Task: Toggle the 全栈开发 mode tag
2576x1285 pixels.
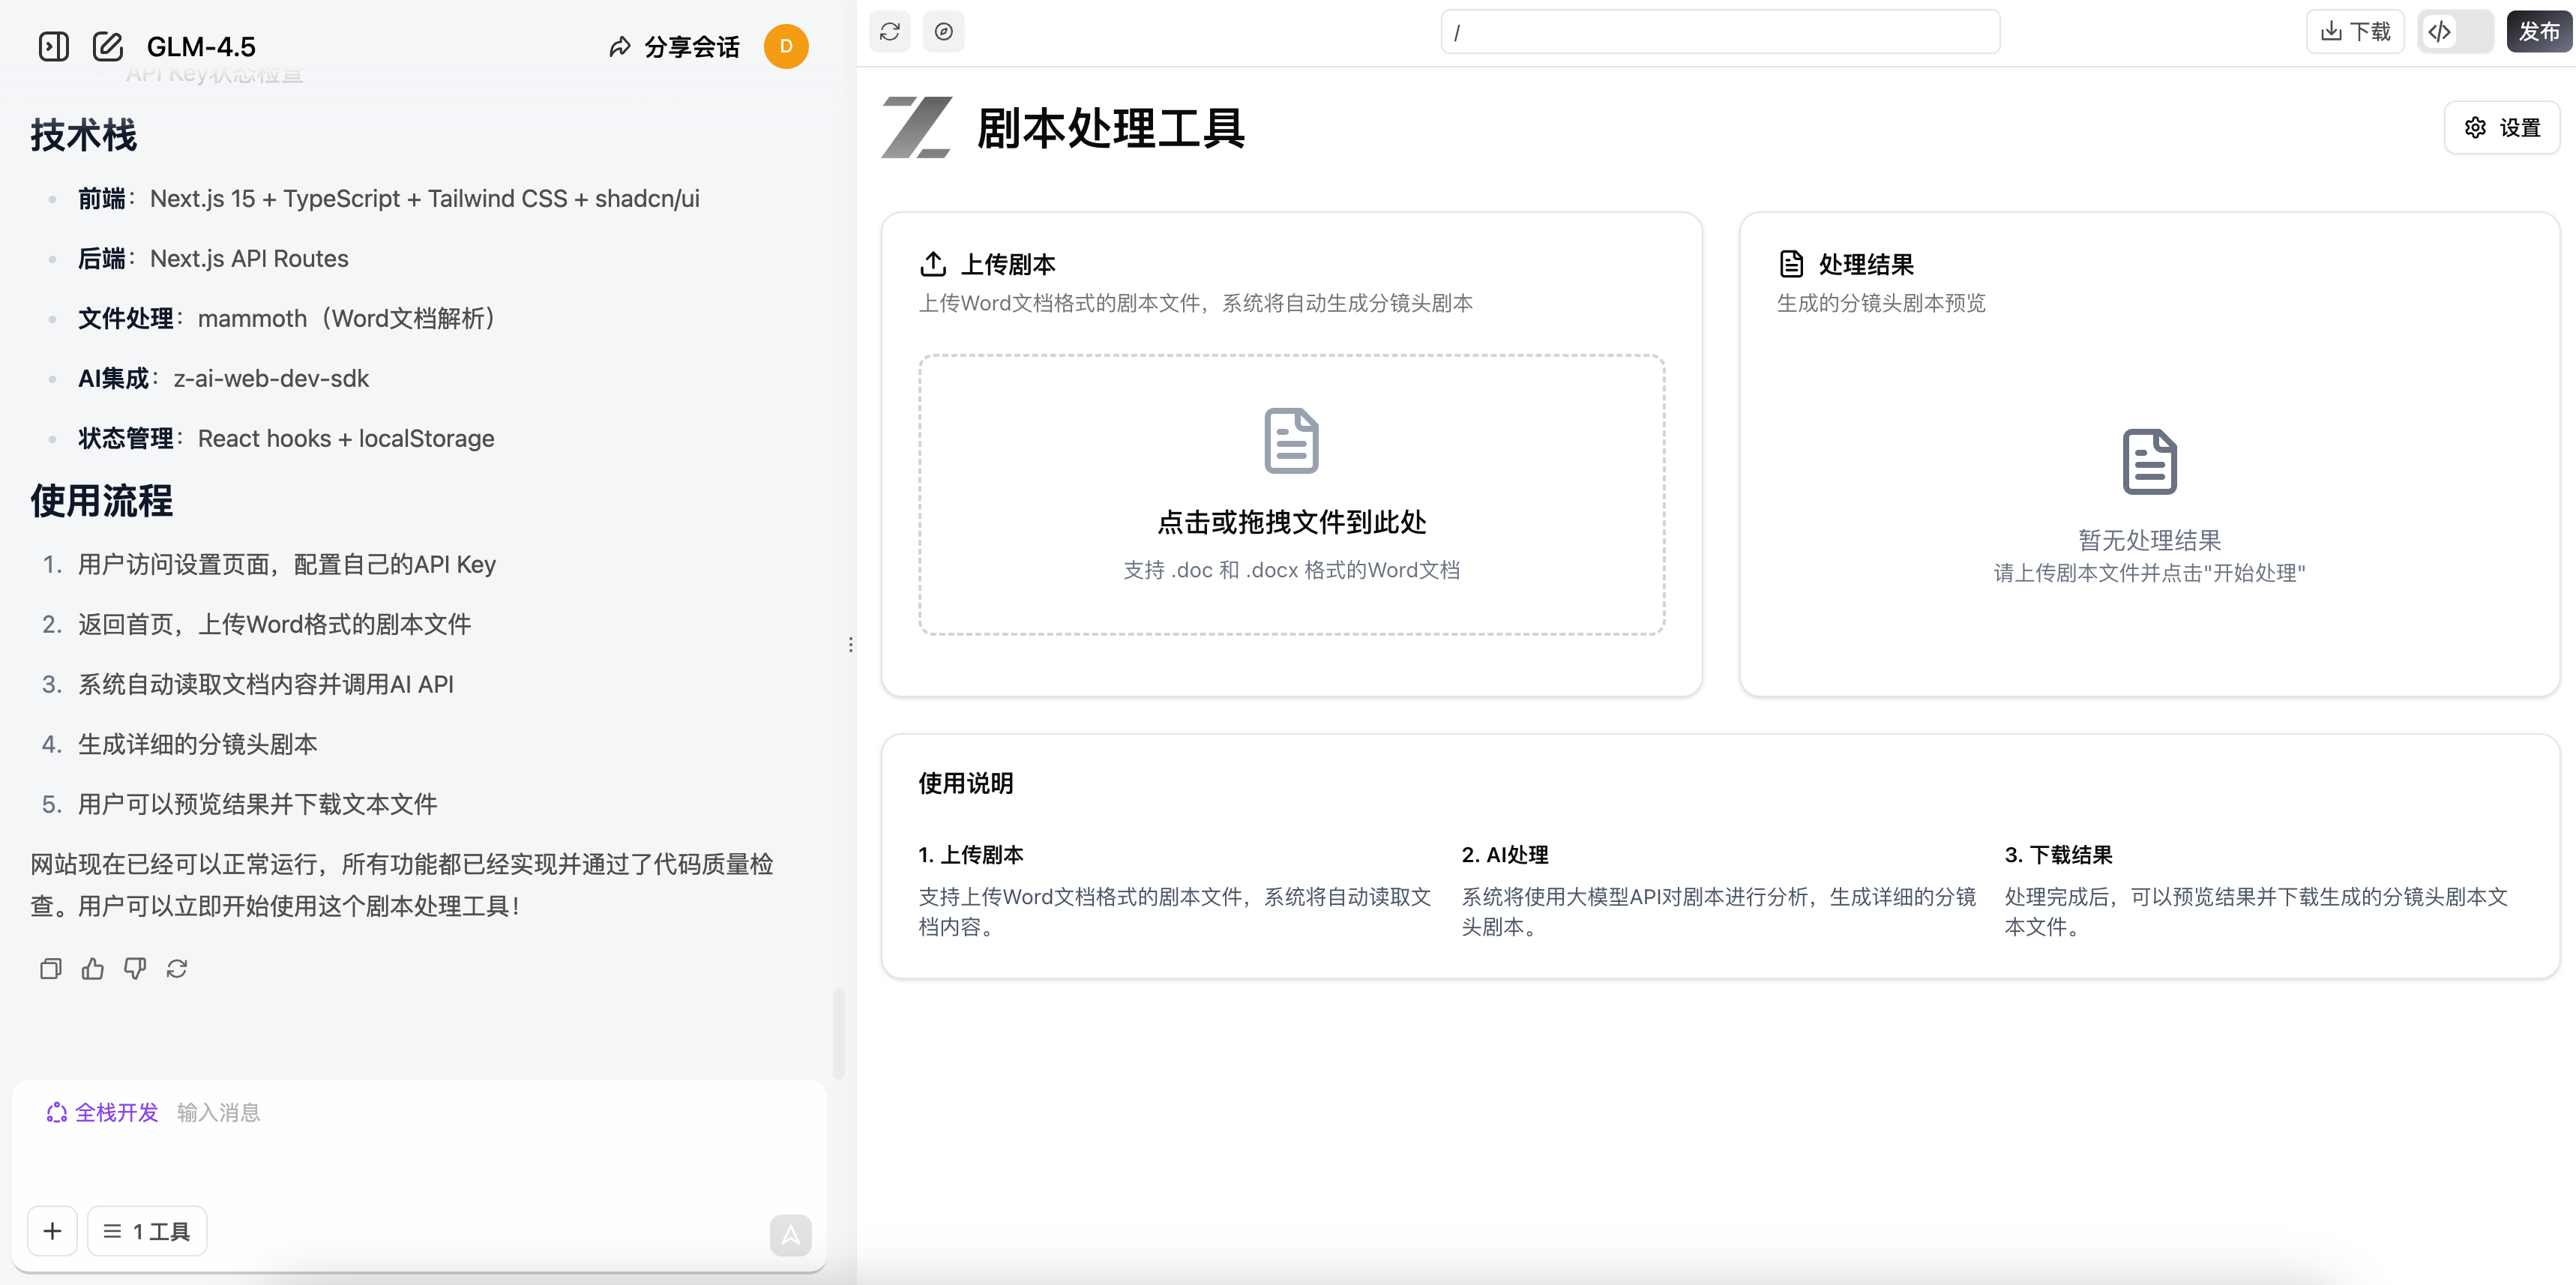Action: pyautogui.click(x=102, y=1112)
